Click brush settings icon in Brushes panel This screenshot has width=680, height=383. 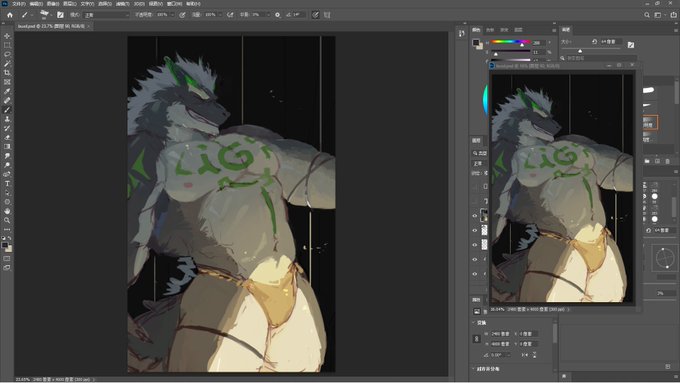pos(631,45)
